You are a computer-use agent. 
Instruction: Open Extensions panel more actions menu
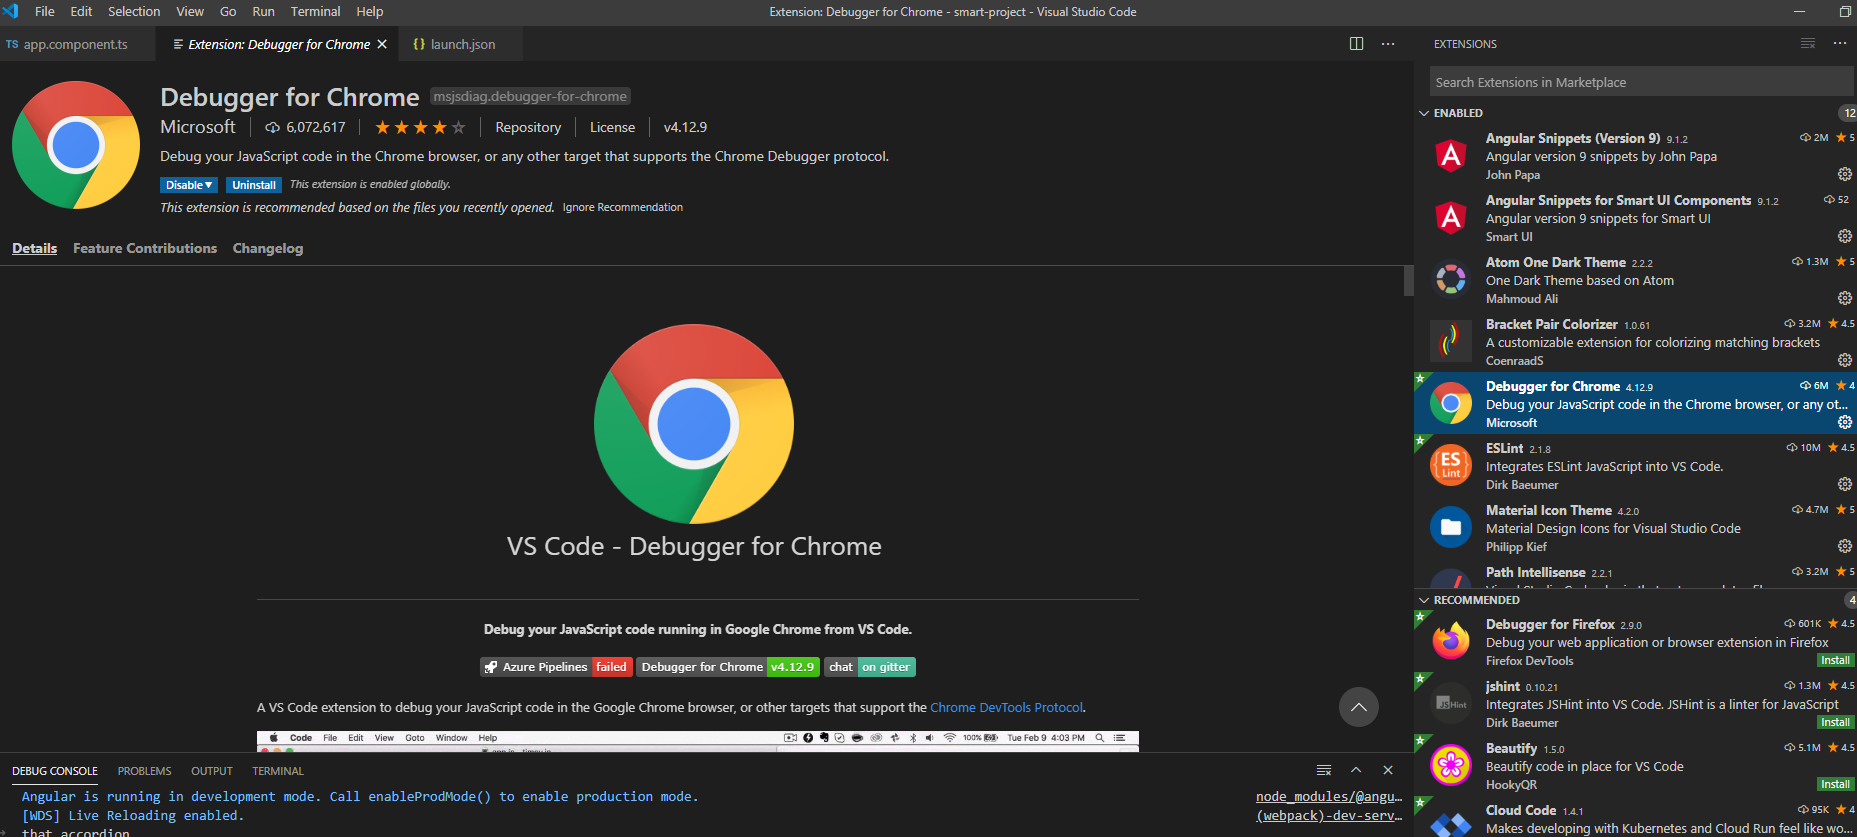pos(1840,44)
